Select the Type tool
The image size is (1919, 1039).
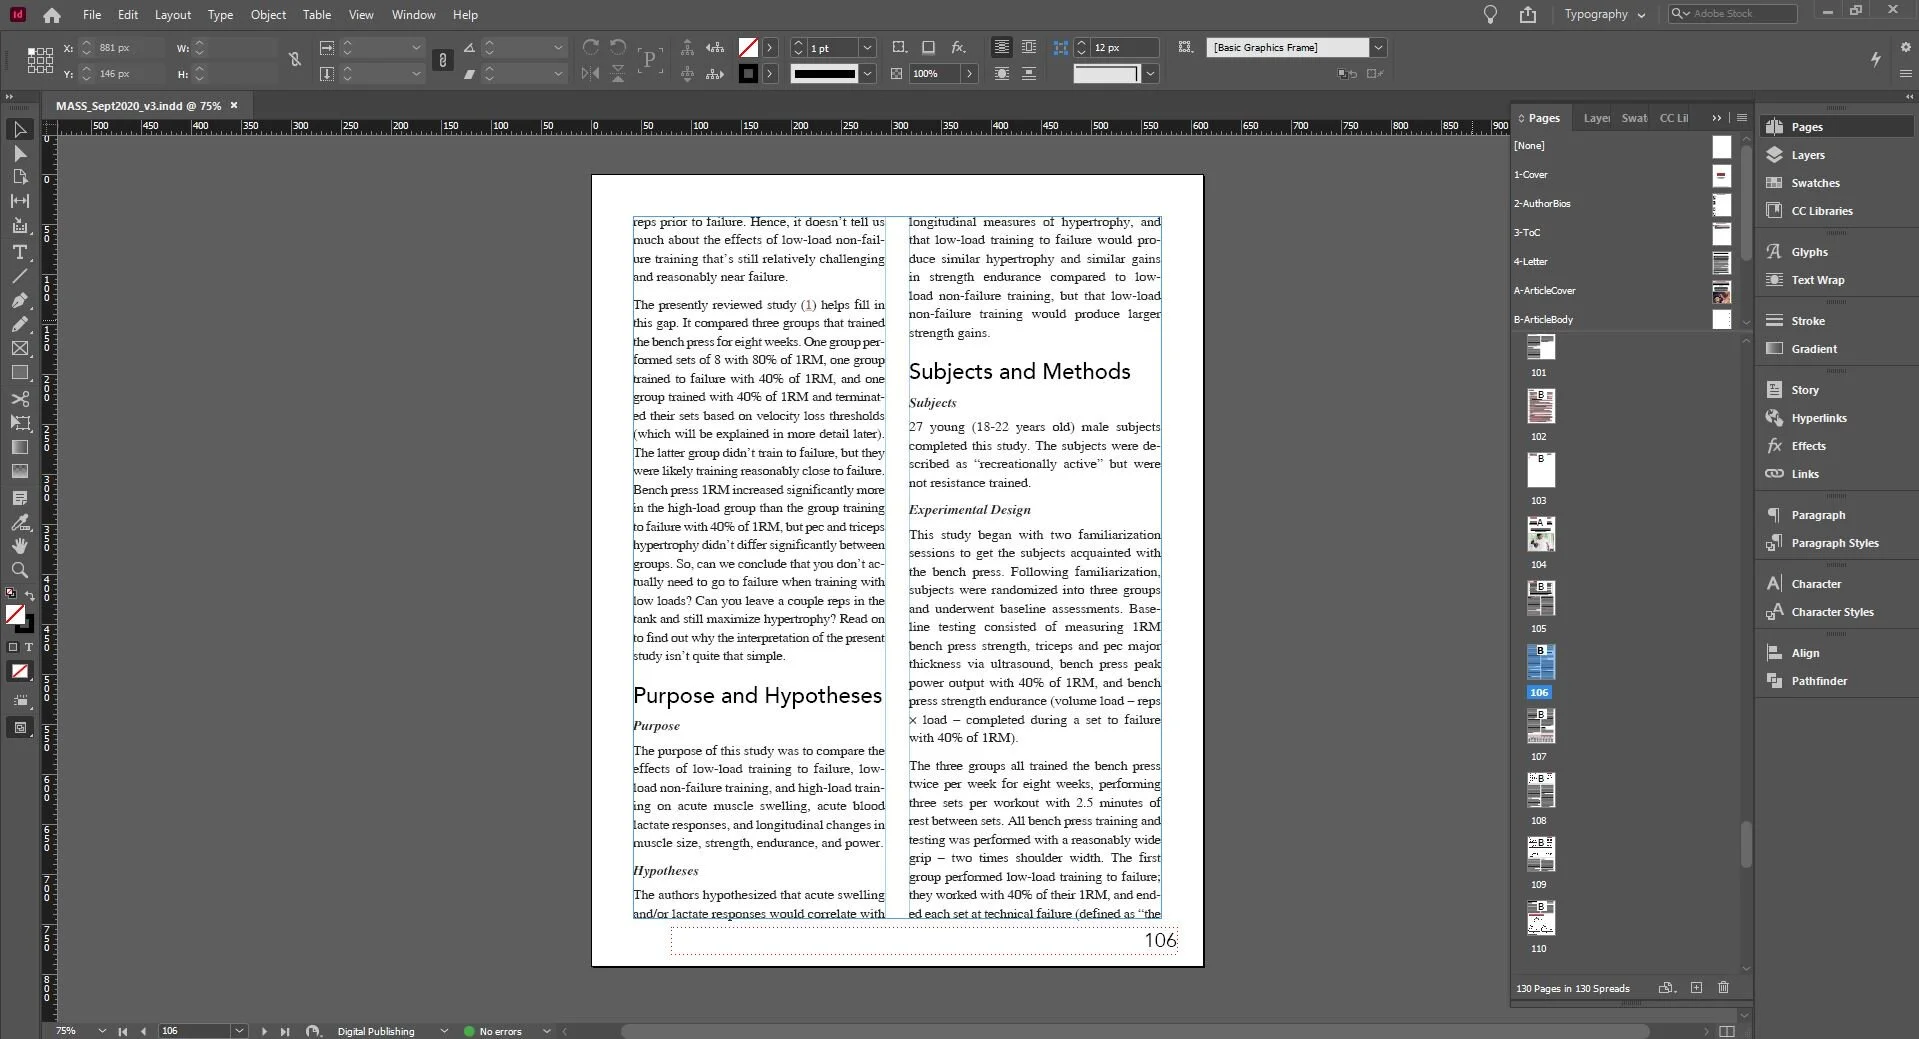(19, 252)
